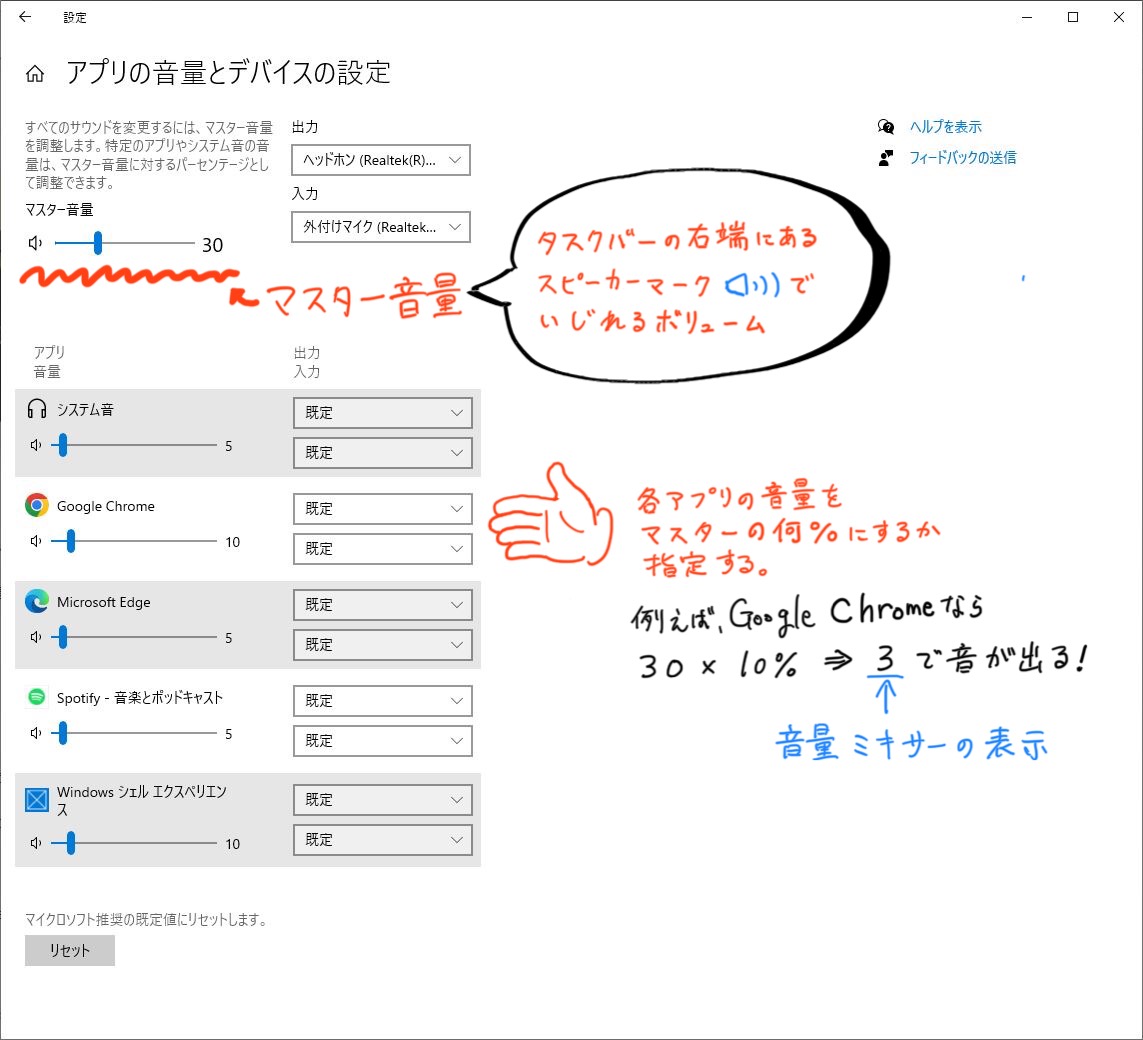Click the Microsoft Edge app icon
Screen dimensions: 1143x1040
tap(38, 602)
